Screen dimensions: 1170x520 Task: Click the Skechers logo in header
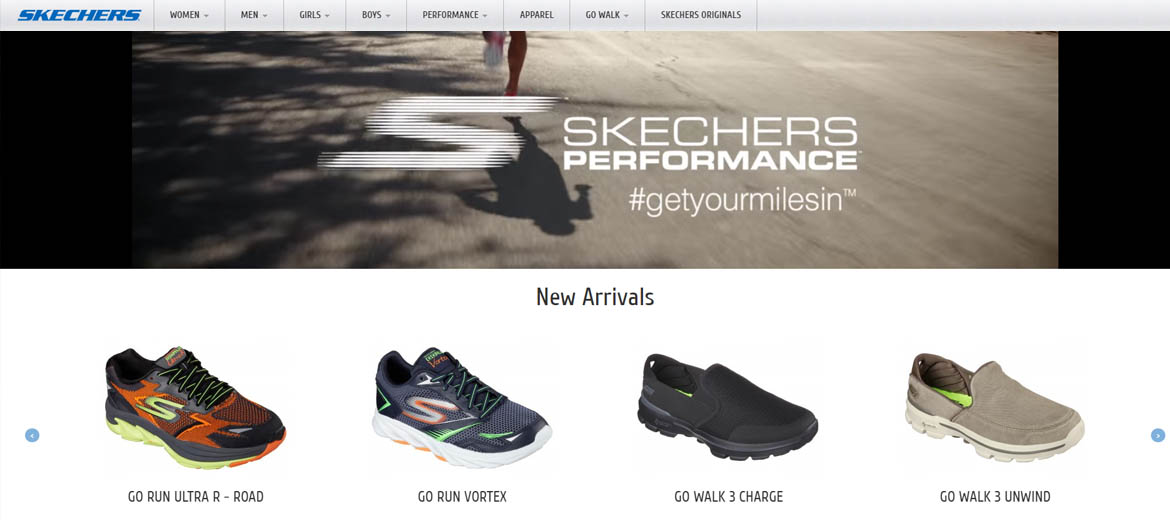tap(79, 15)
